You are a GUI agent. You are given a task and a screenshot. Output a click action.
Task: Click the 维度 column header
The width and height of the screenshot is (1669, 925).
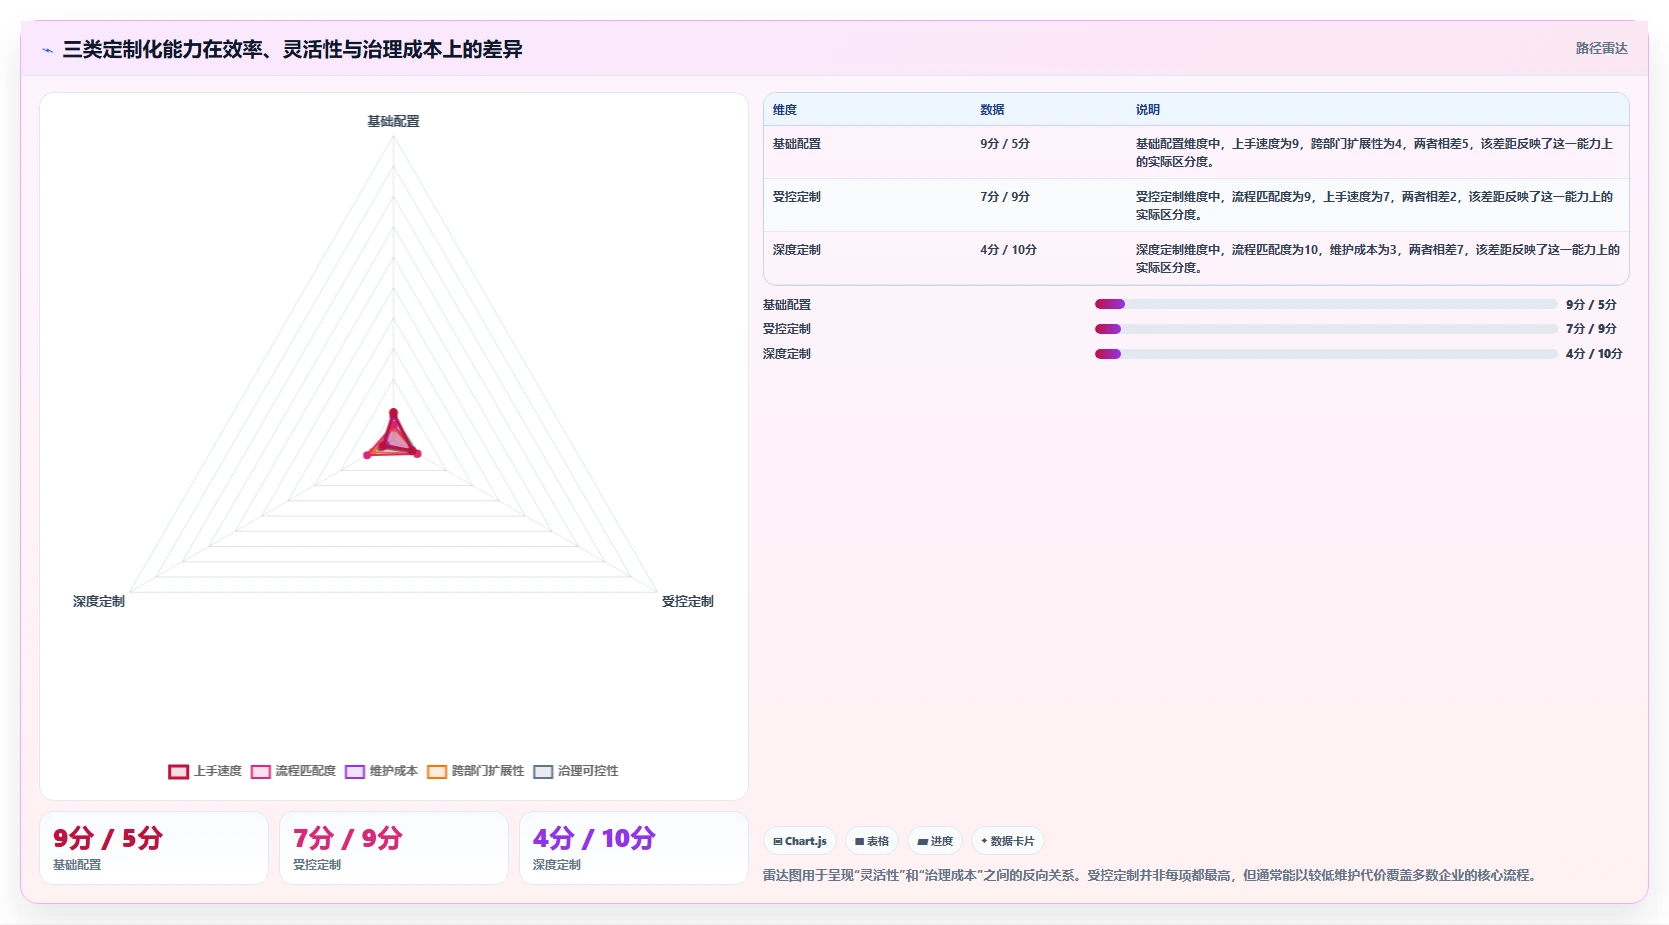[x=785, y=110]
